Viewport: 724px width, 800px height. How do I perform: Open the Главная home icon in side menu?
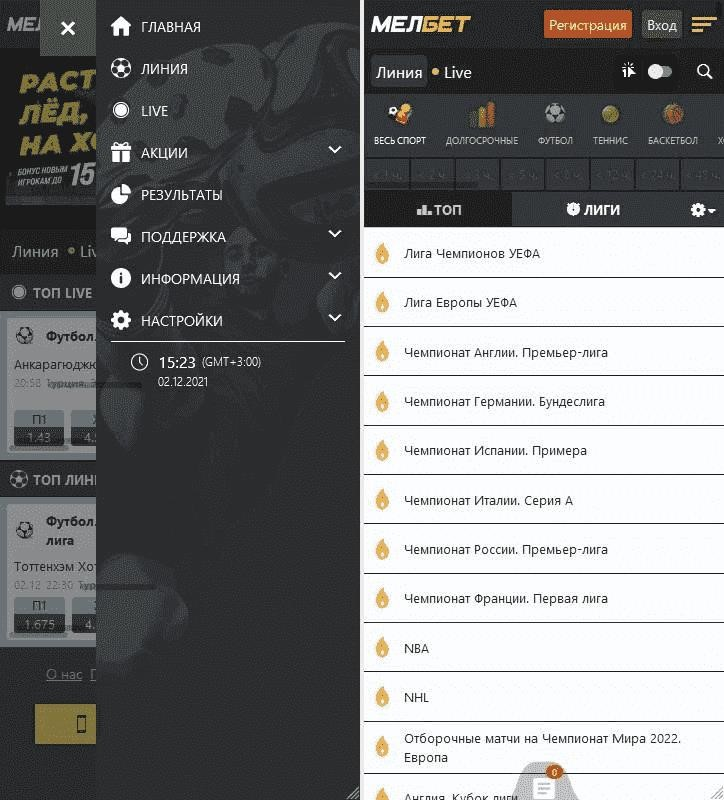coord(121,27)
